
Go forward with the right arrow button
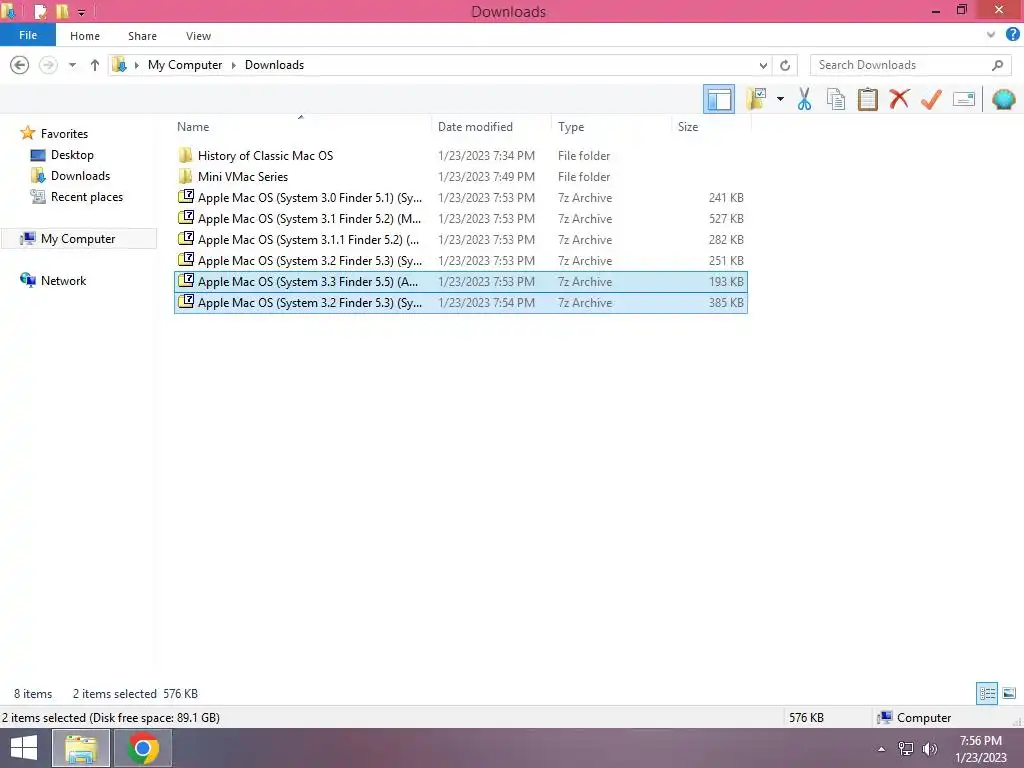tap(48, 65)
